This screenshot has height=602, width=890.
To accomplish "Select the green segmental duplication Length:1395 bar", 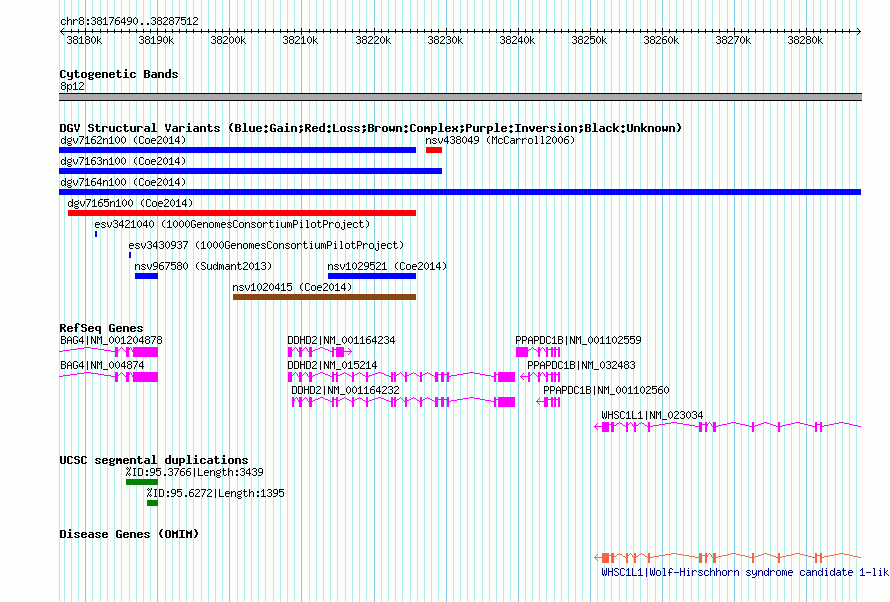I will [152, 503].
